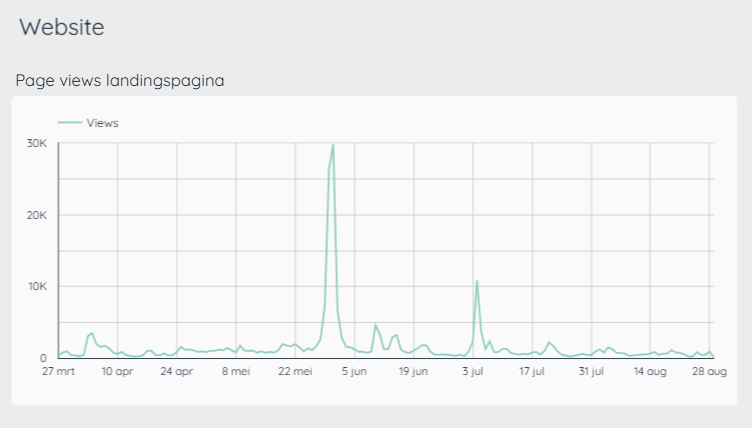This screenshot has height=428, width=752.
Task: Select the 28 aug date label
Action: (x=709, y=371)
